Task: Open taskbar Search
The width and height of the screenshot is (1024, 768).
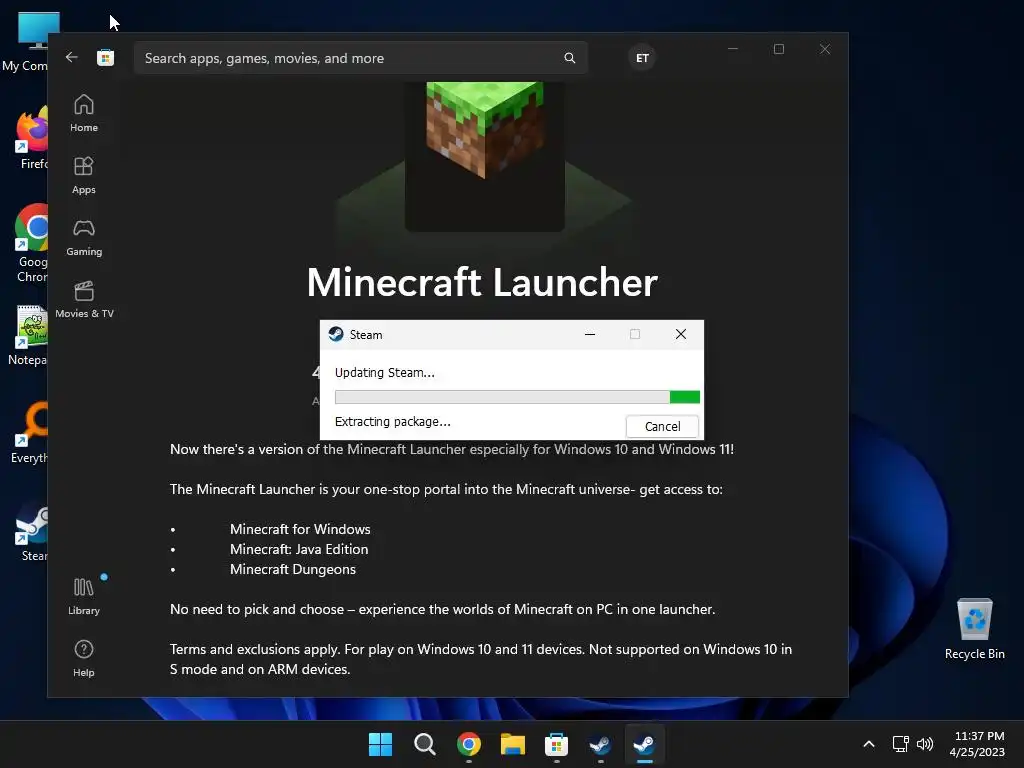Action: (x=424, y=744)
